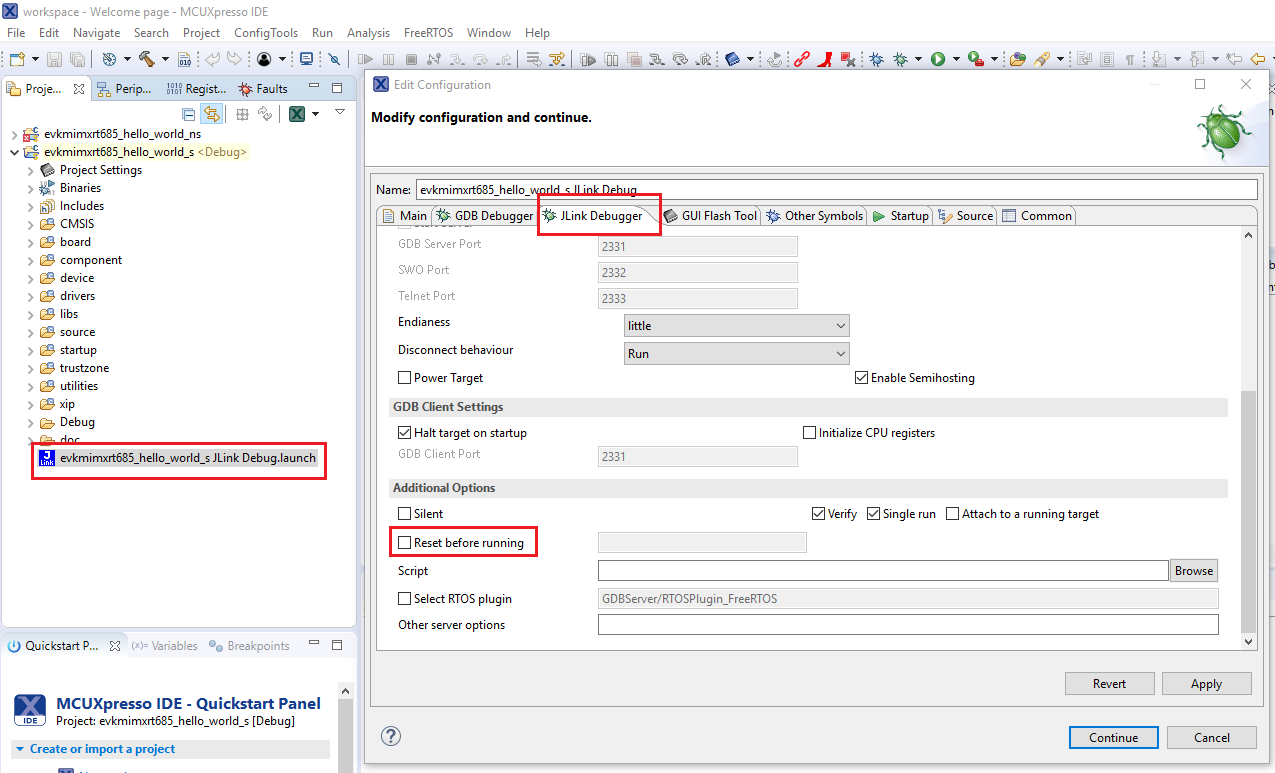Click the red boot toolbar icon
1275x773 pixels.
(825, 59)
